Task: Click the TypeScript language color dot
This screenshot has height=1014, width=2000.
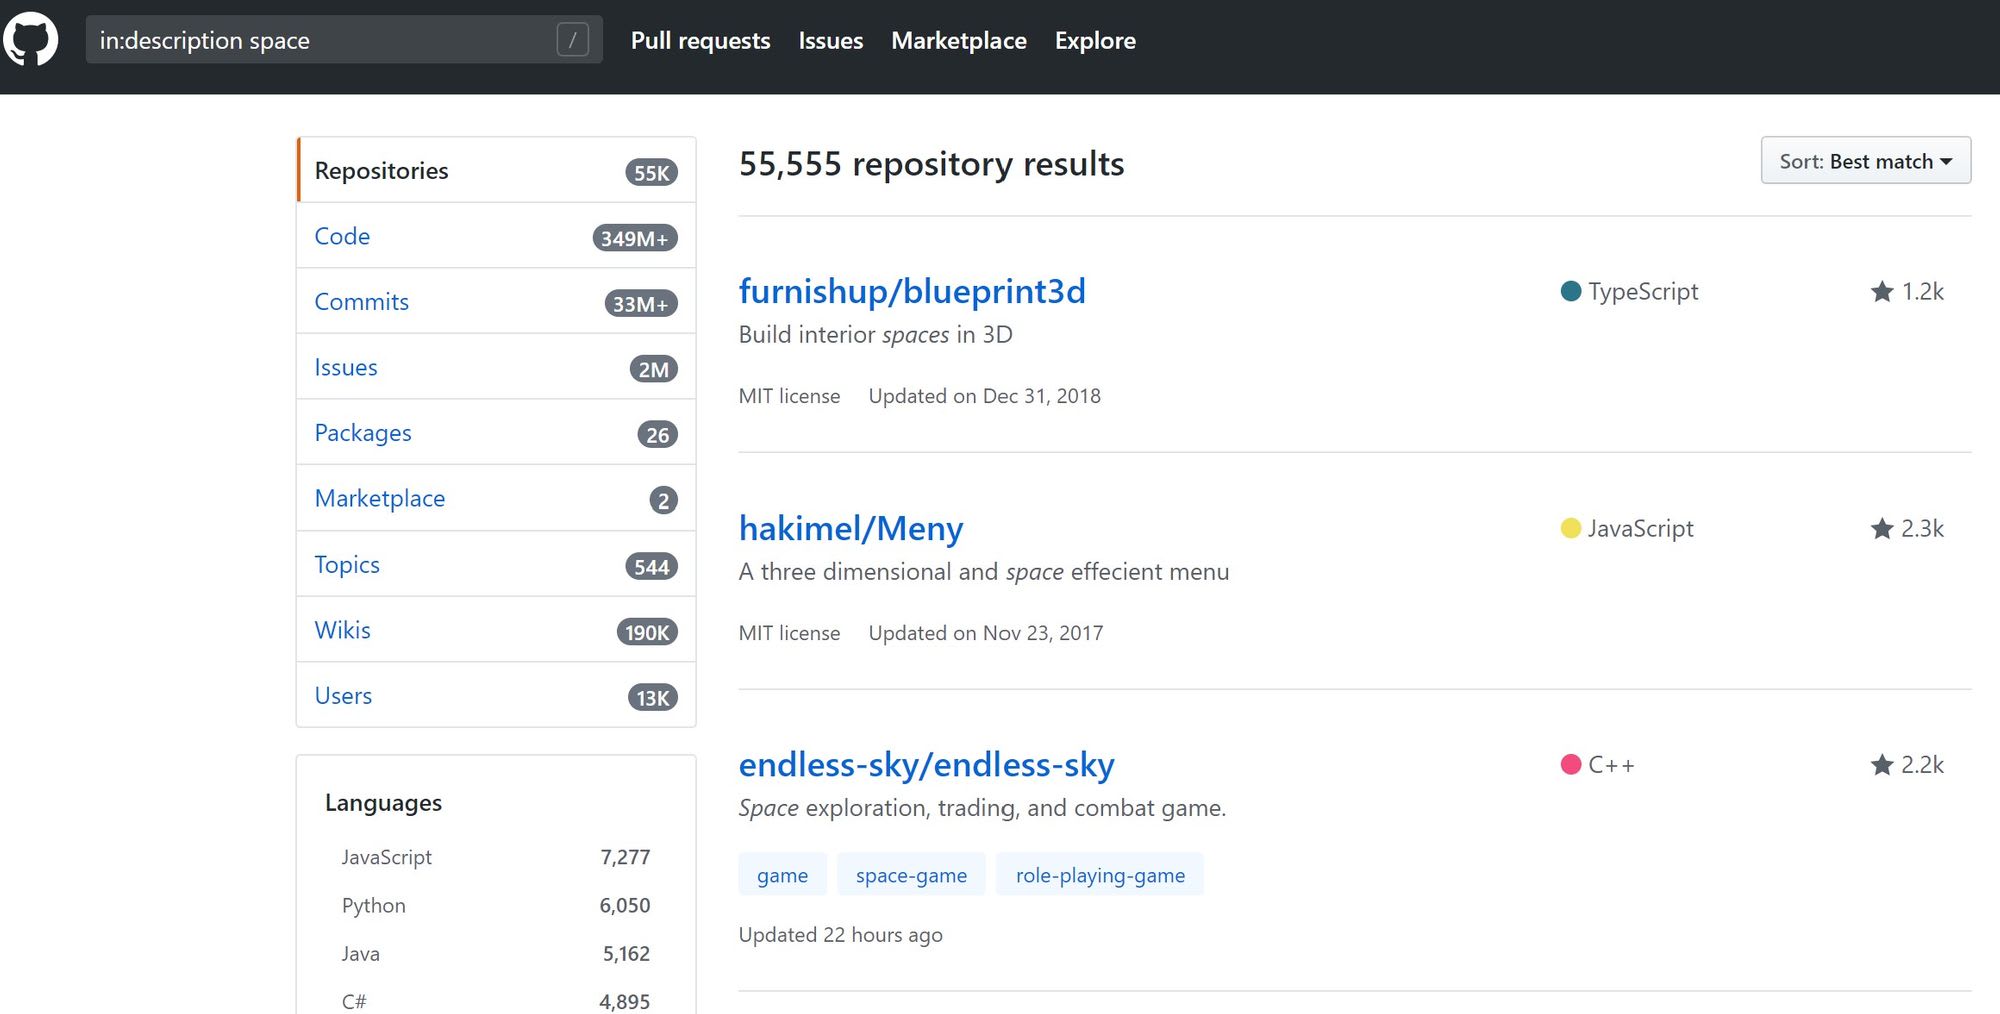Action: (x=1571, y=291)
